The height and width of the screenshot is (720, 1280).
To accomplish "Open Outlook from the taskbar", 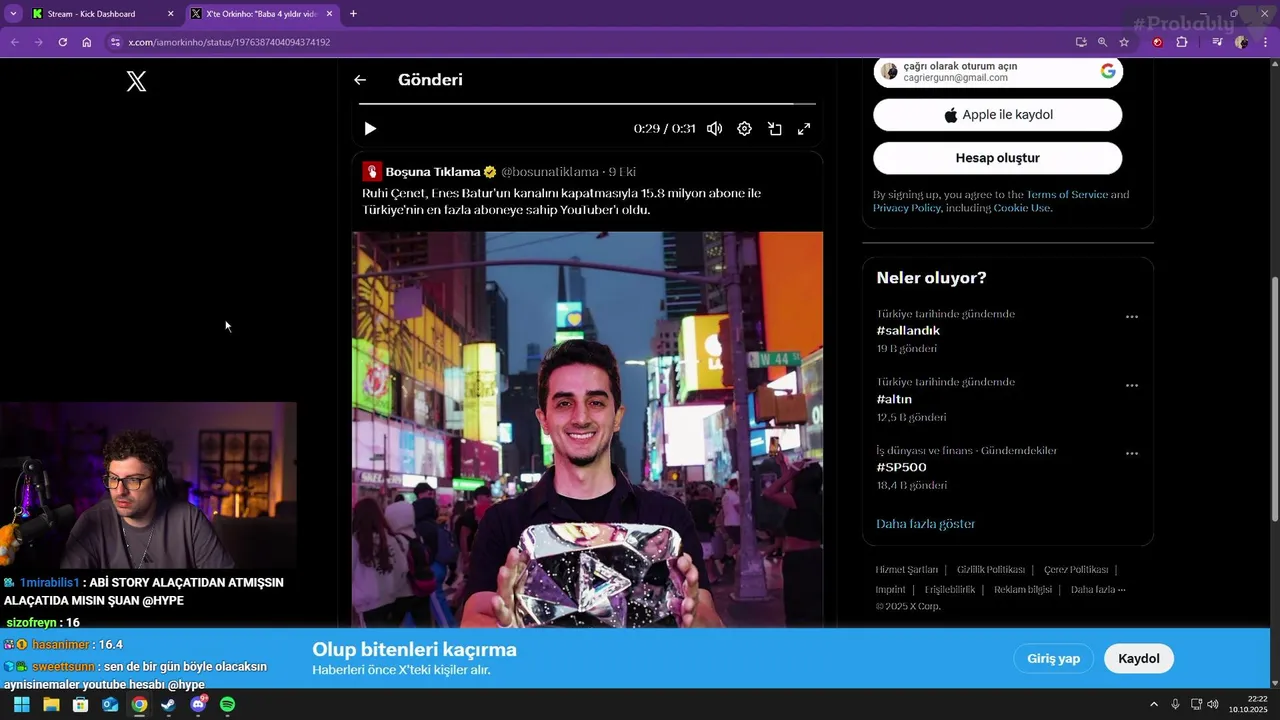I will [110, 704].
